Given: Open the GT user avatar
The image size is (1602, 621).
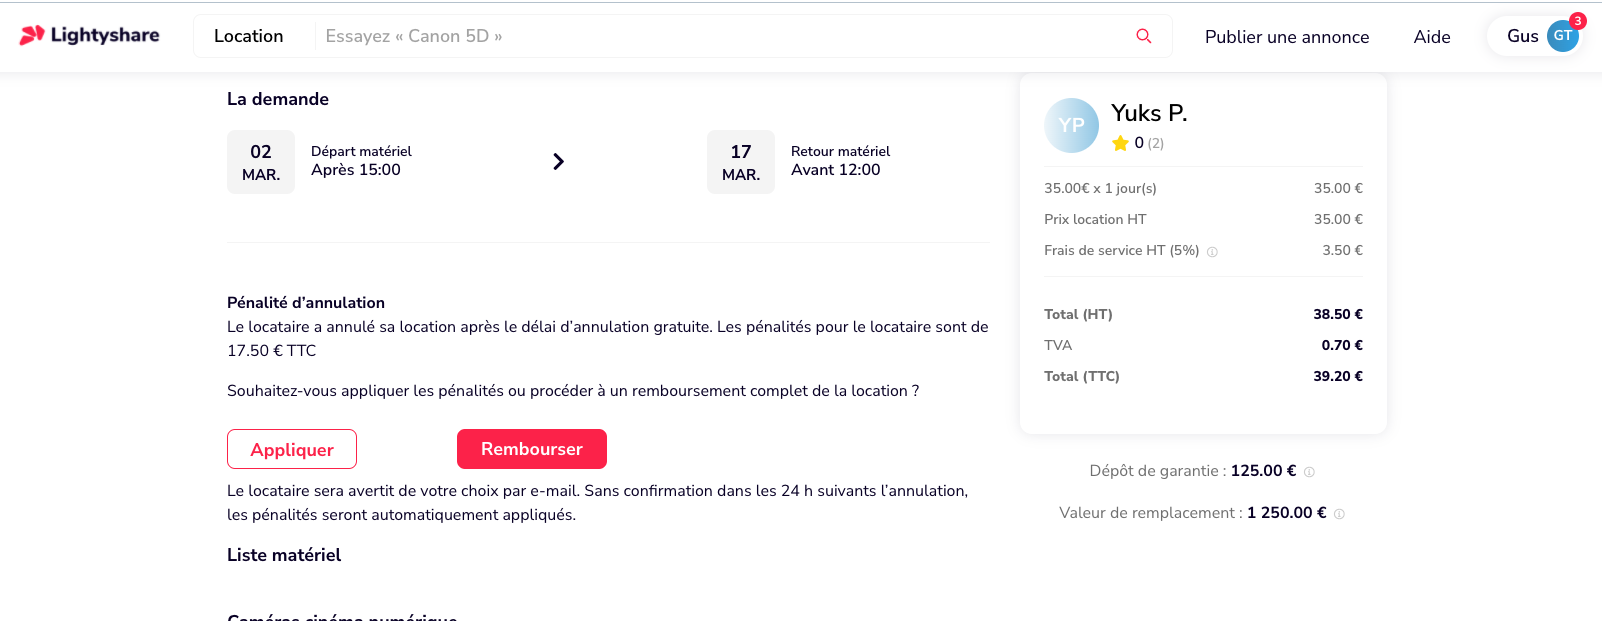Looking at the screenshot, I should pyautogui.click(x=1562, y=36).
